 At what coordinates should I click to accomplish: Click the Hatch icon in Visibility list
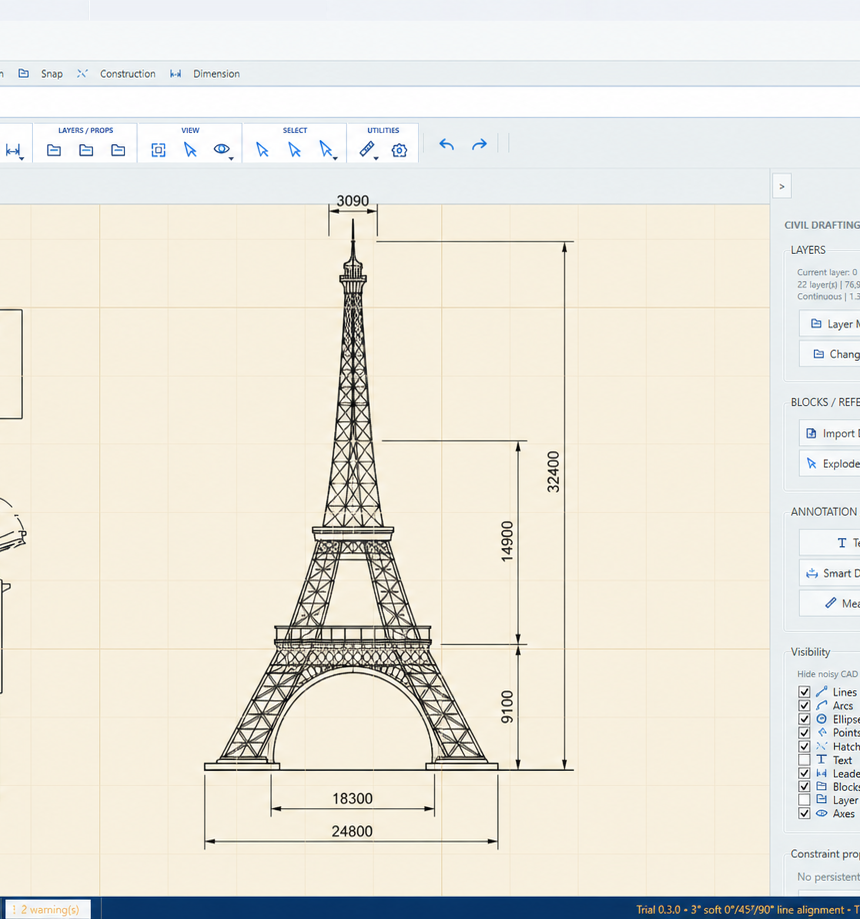click(x=821, y=746)
